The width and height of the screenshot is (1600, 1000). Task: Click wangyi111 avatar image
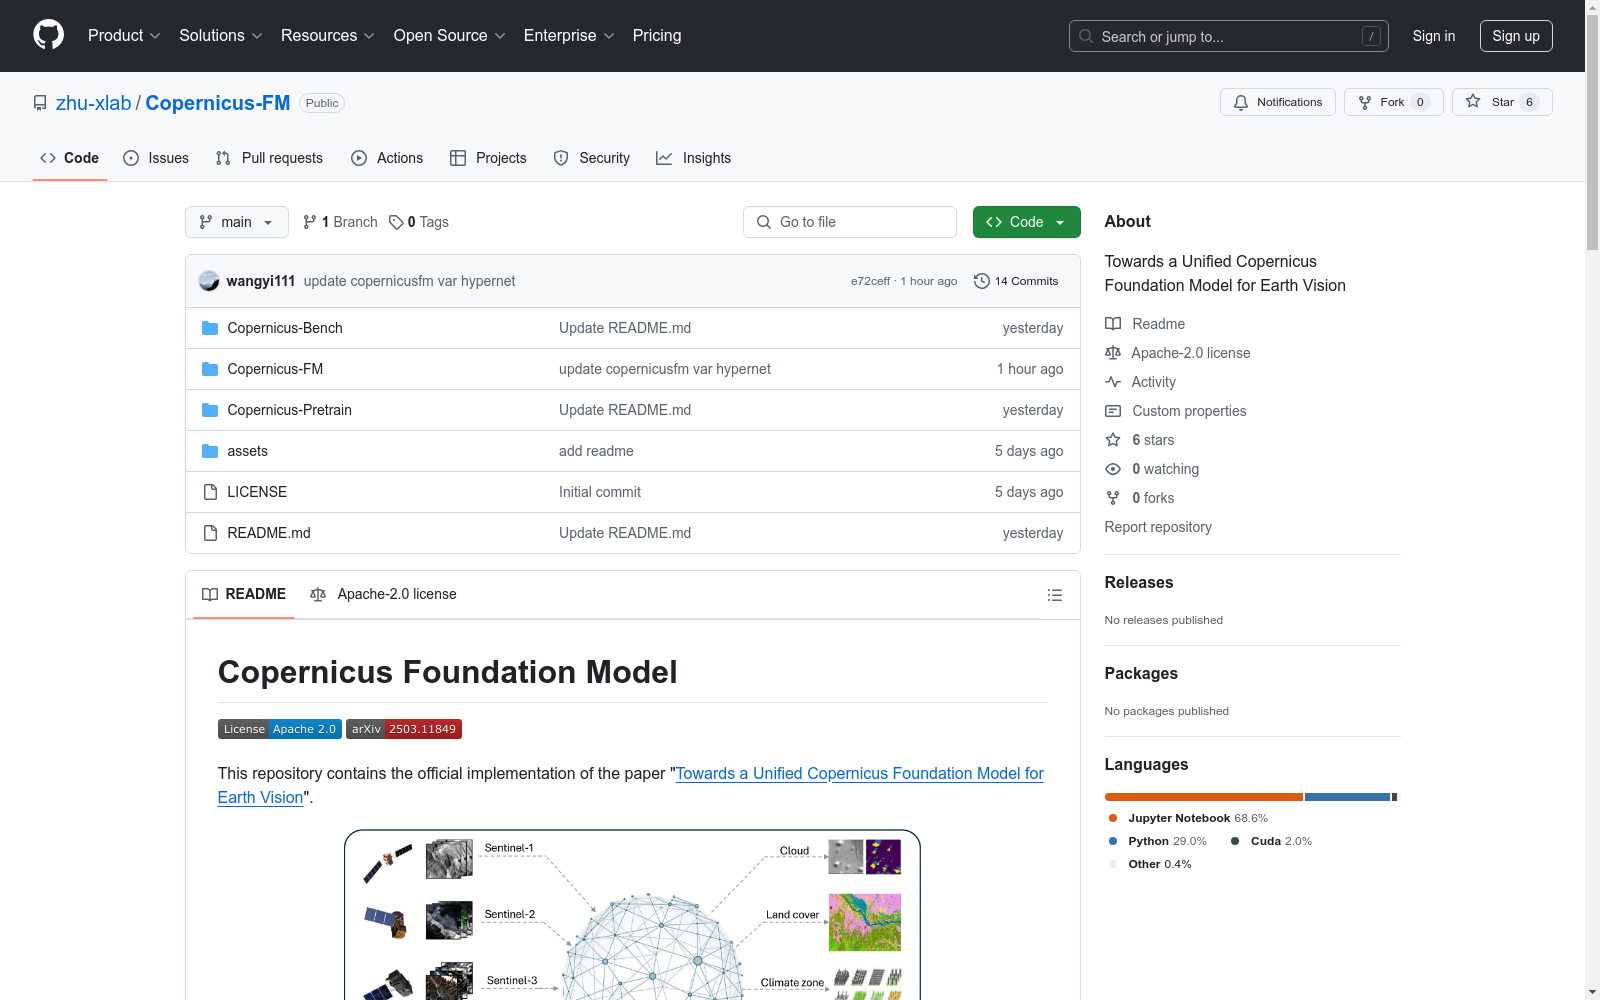click(209, 281)
